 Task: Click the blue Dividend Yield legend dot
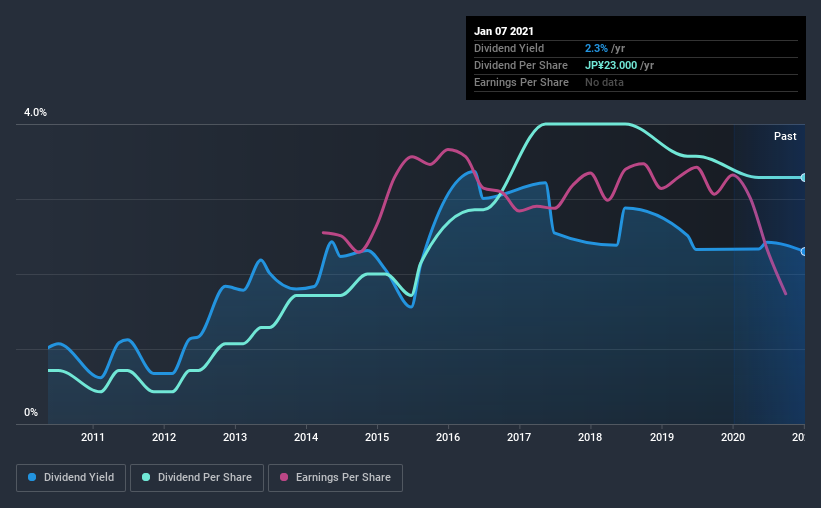pos(32,477)
